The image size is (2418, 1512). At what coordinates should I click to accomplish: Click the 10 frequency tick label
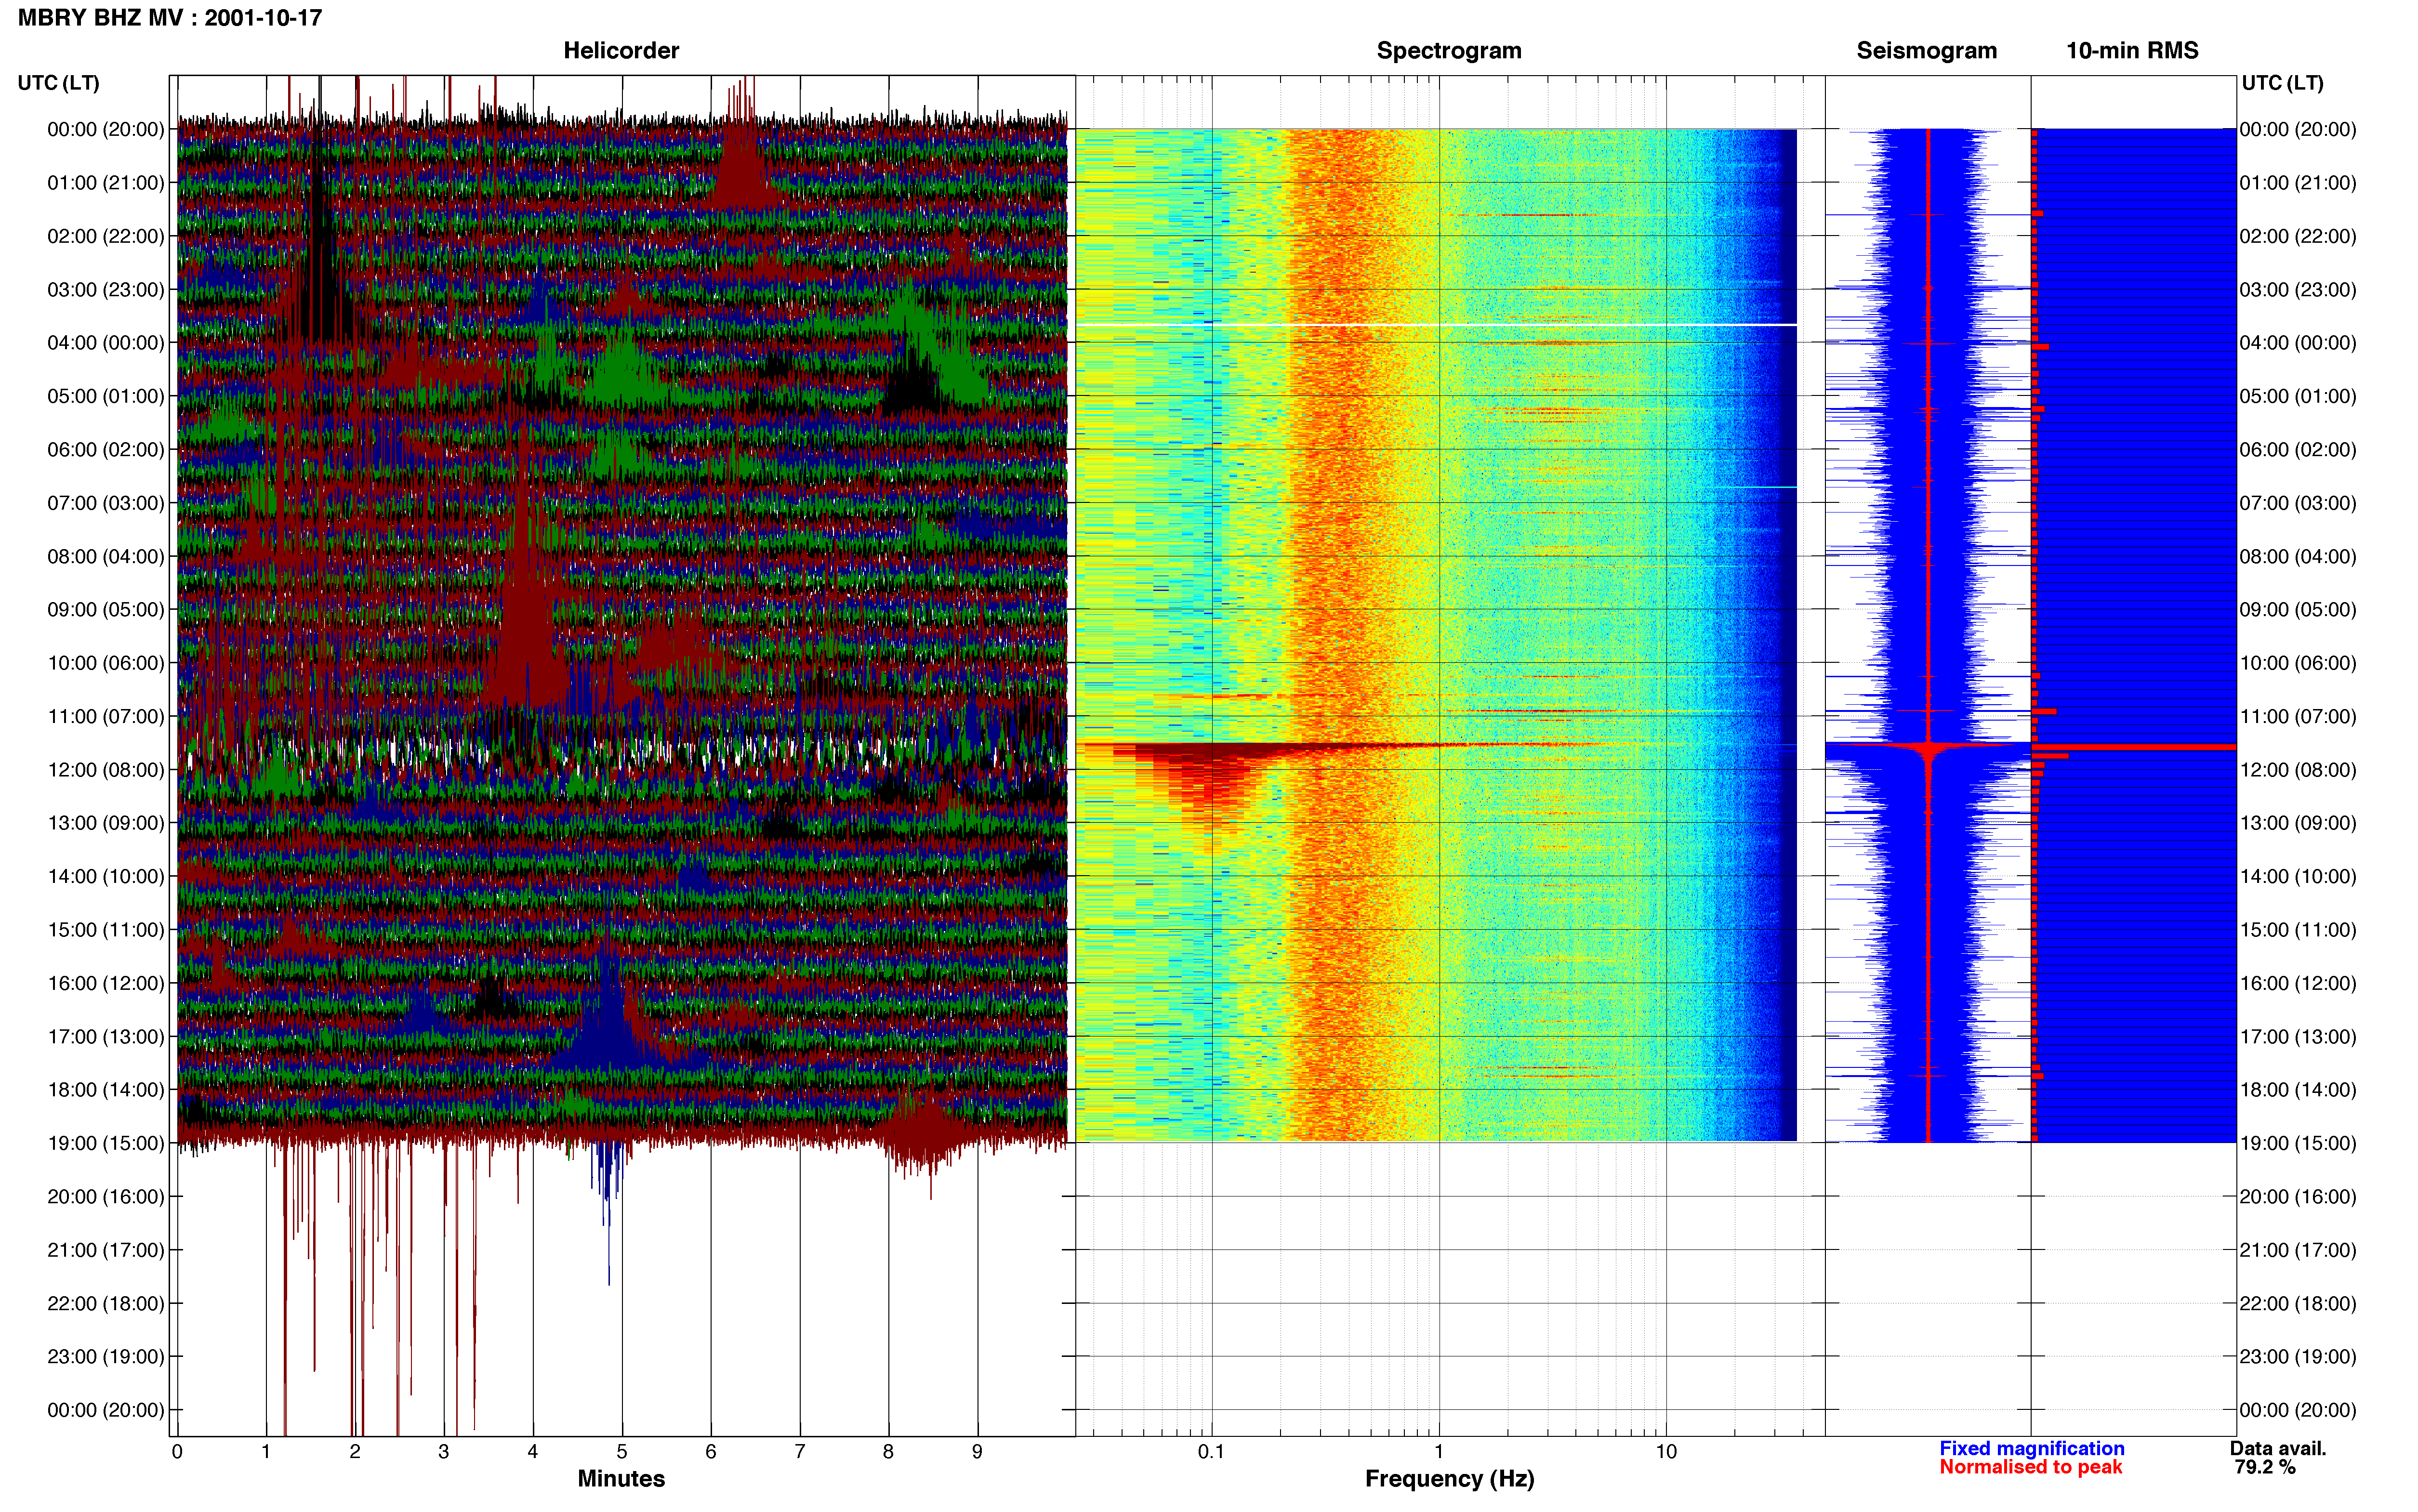tap(1666, 1451)
